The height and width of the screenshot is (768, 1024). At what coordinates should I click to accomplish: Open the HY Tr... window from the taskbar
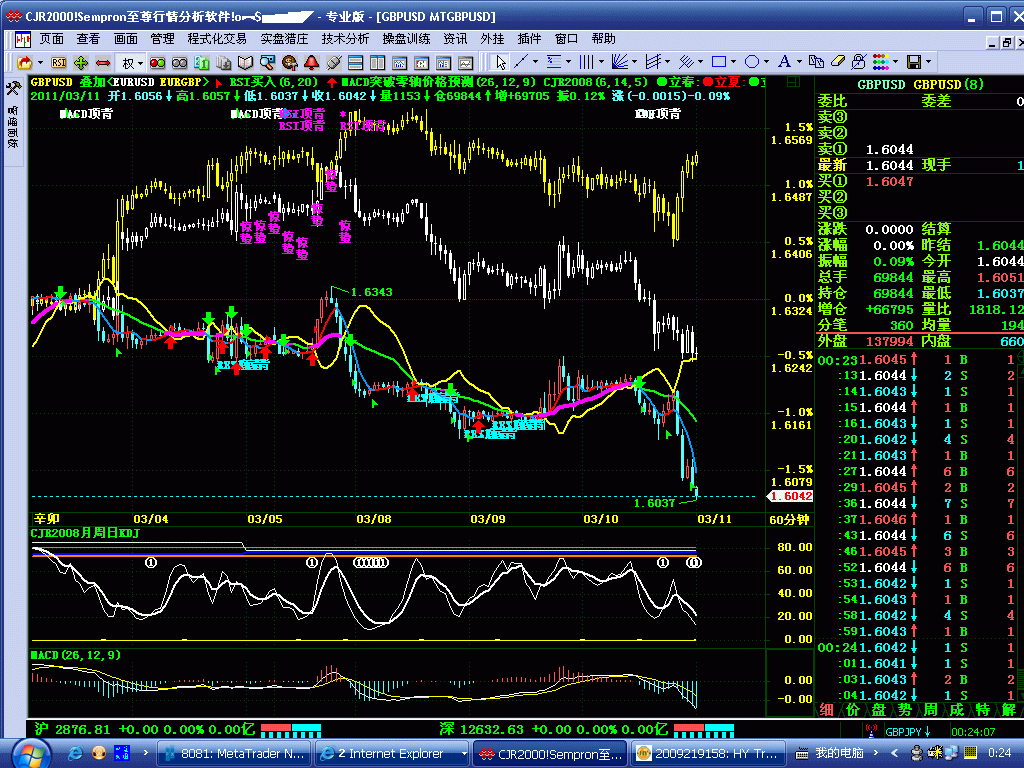(707, 754)
